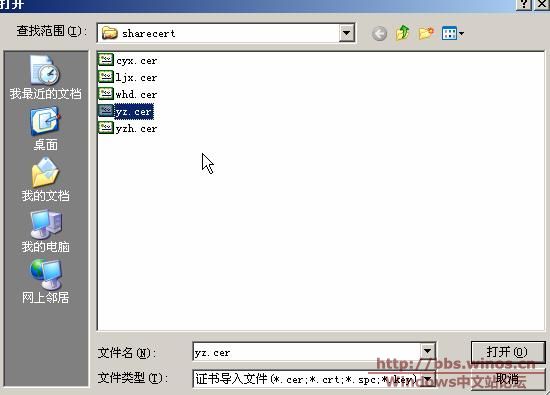This screenshot has width=550, height=395.
Task: Go to the Desktop location
Action: 45,129
